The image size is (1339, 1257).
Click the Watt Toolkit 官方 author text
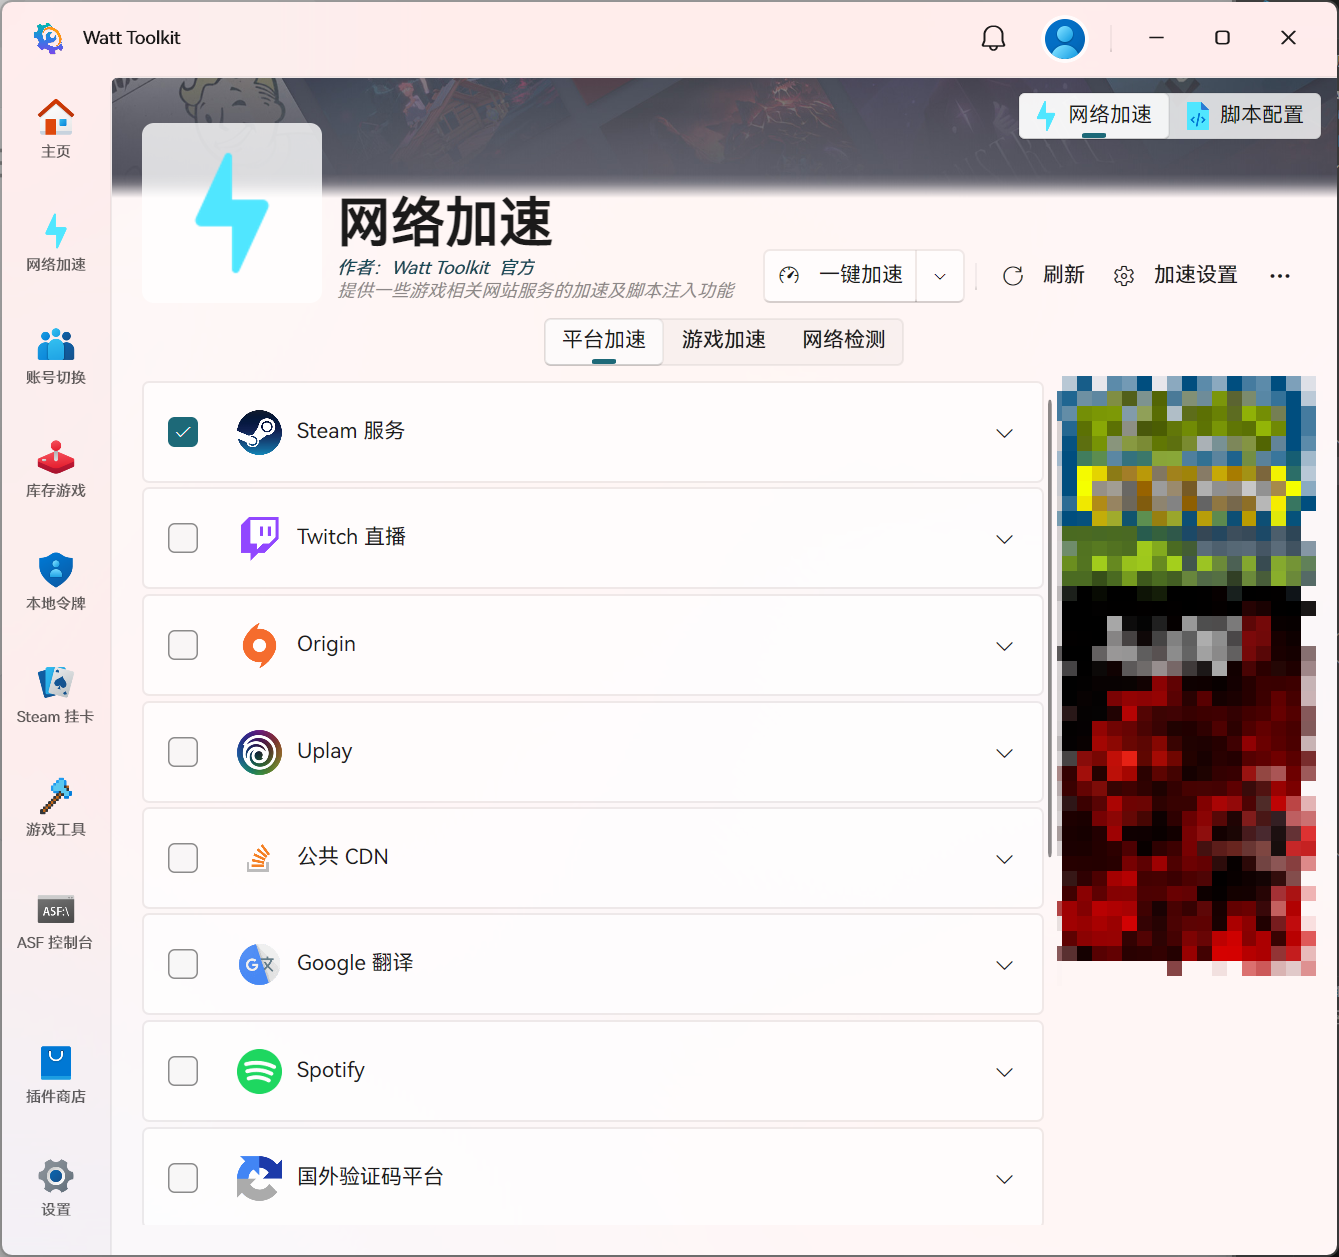pos(464,268)
